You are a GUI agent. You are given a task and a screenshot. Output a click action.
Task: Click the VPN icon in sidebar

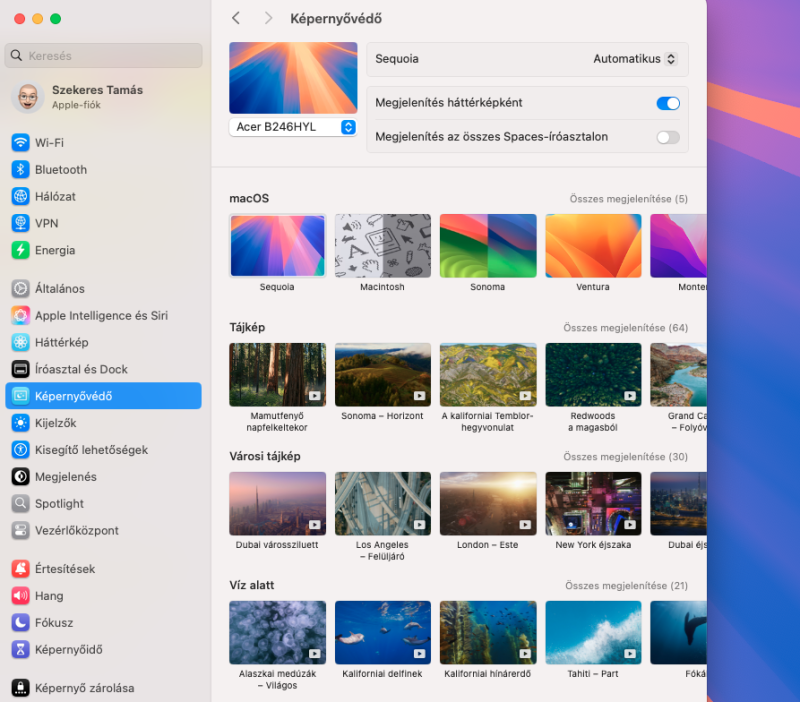[20, 223]
